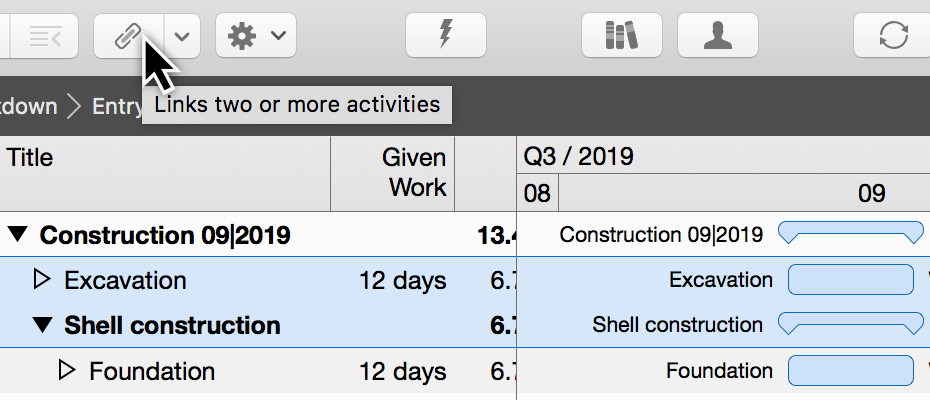This screenshot has width=930, height=400.
Task: Collapse the Construction 09|2019 group
Action: pyautogui.click(x=18, y=236)
